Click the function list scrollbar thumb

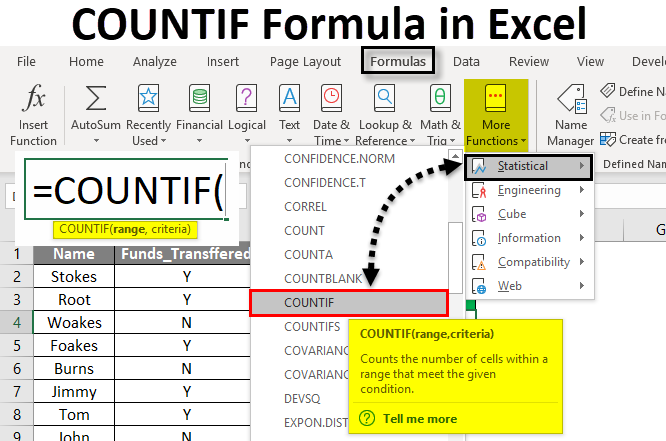[x=455, y=257]
